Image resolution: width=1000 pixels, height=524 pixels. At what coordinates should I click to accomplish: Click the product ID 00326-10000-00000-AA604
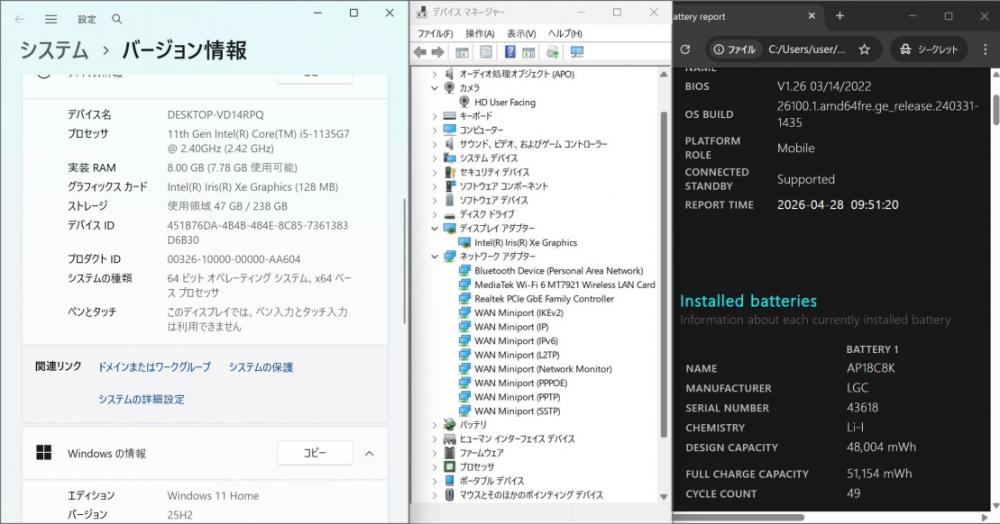pyautogui.click(x=233, y=259)
